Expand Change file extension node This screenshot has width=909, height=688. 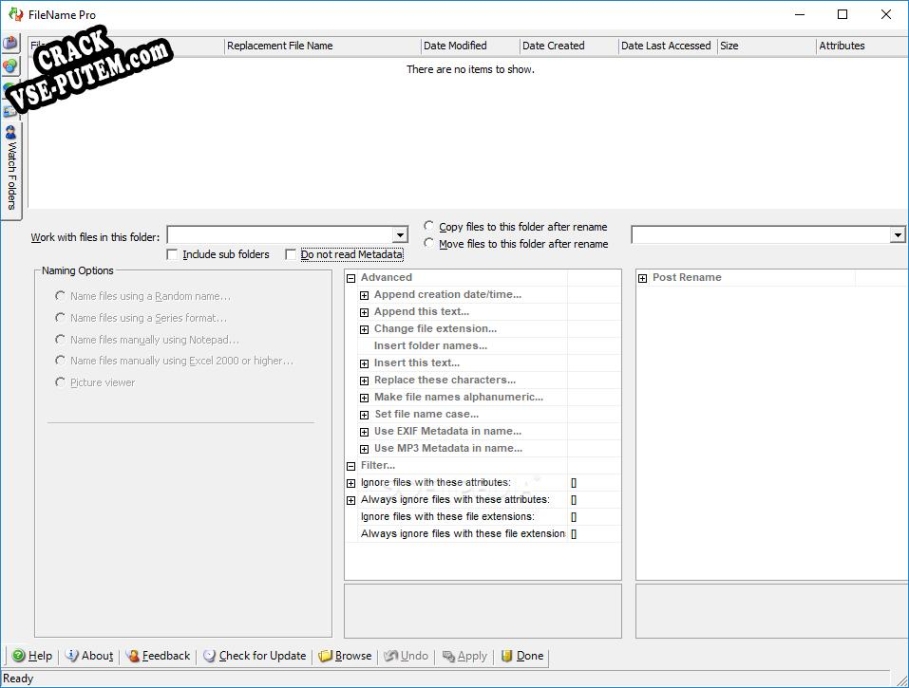364,330
